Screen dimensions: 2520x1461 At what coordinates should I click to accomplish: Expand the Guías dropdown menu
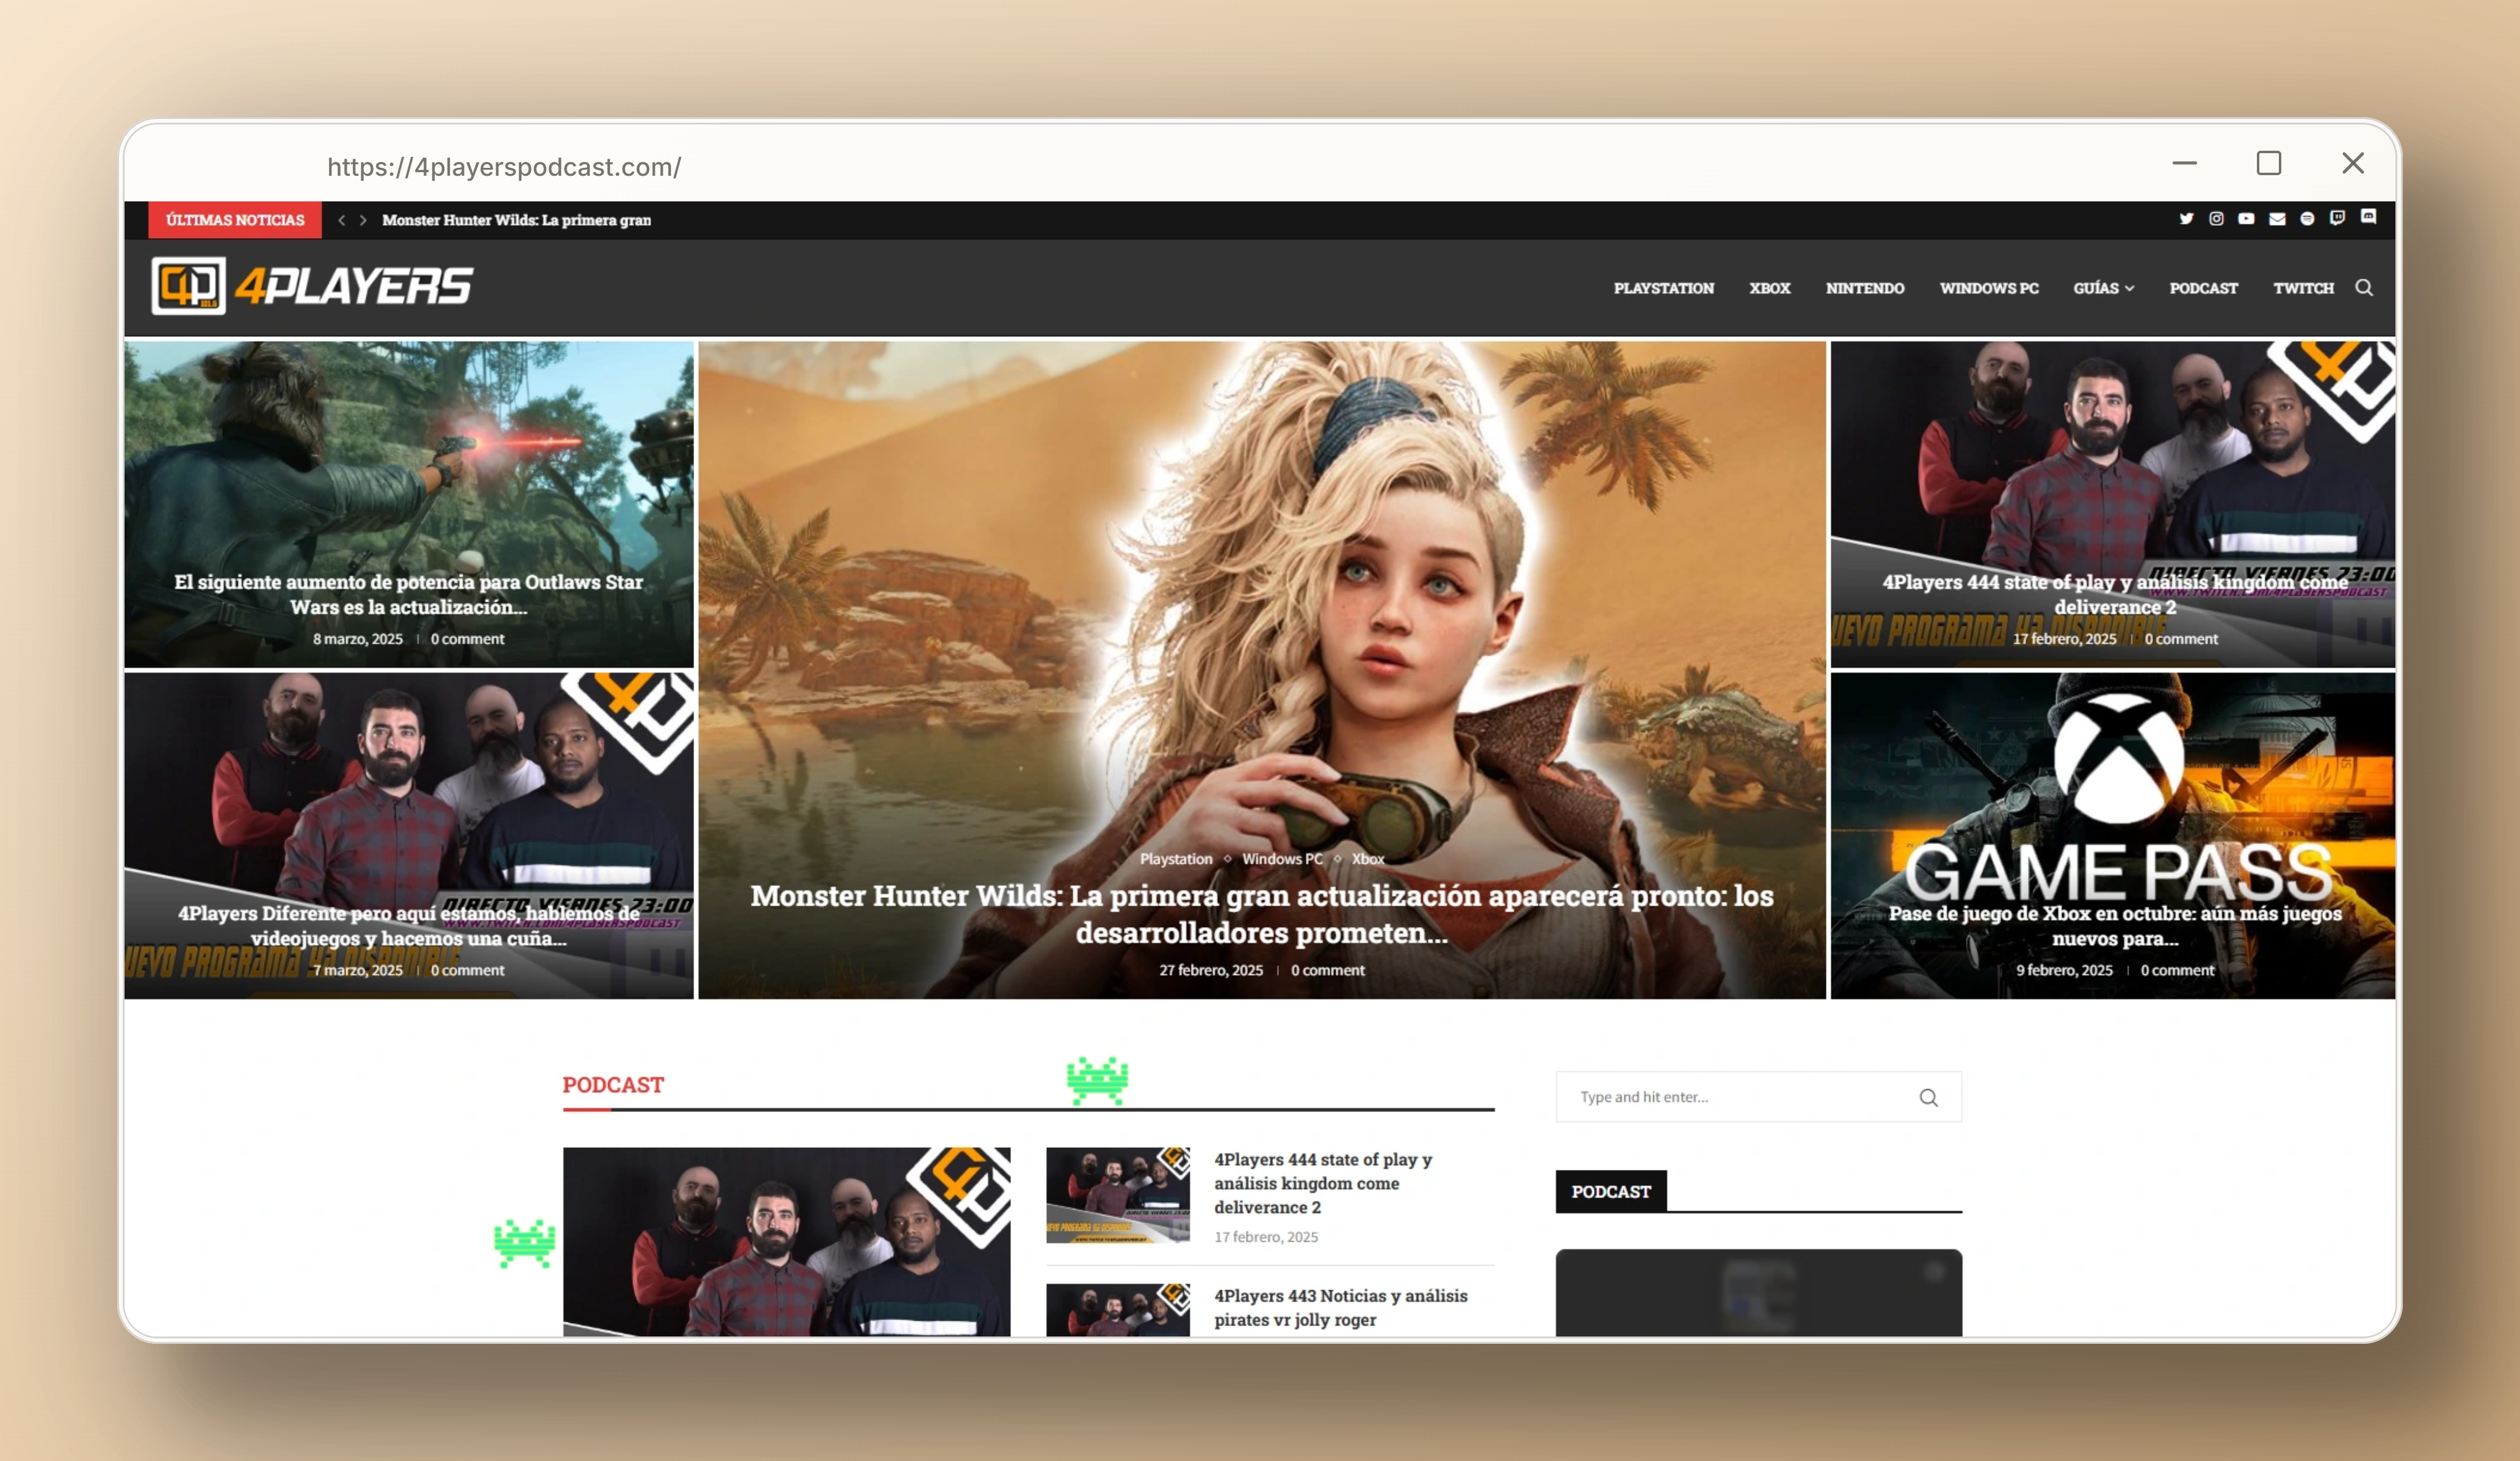2103,288
